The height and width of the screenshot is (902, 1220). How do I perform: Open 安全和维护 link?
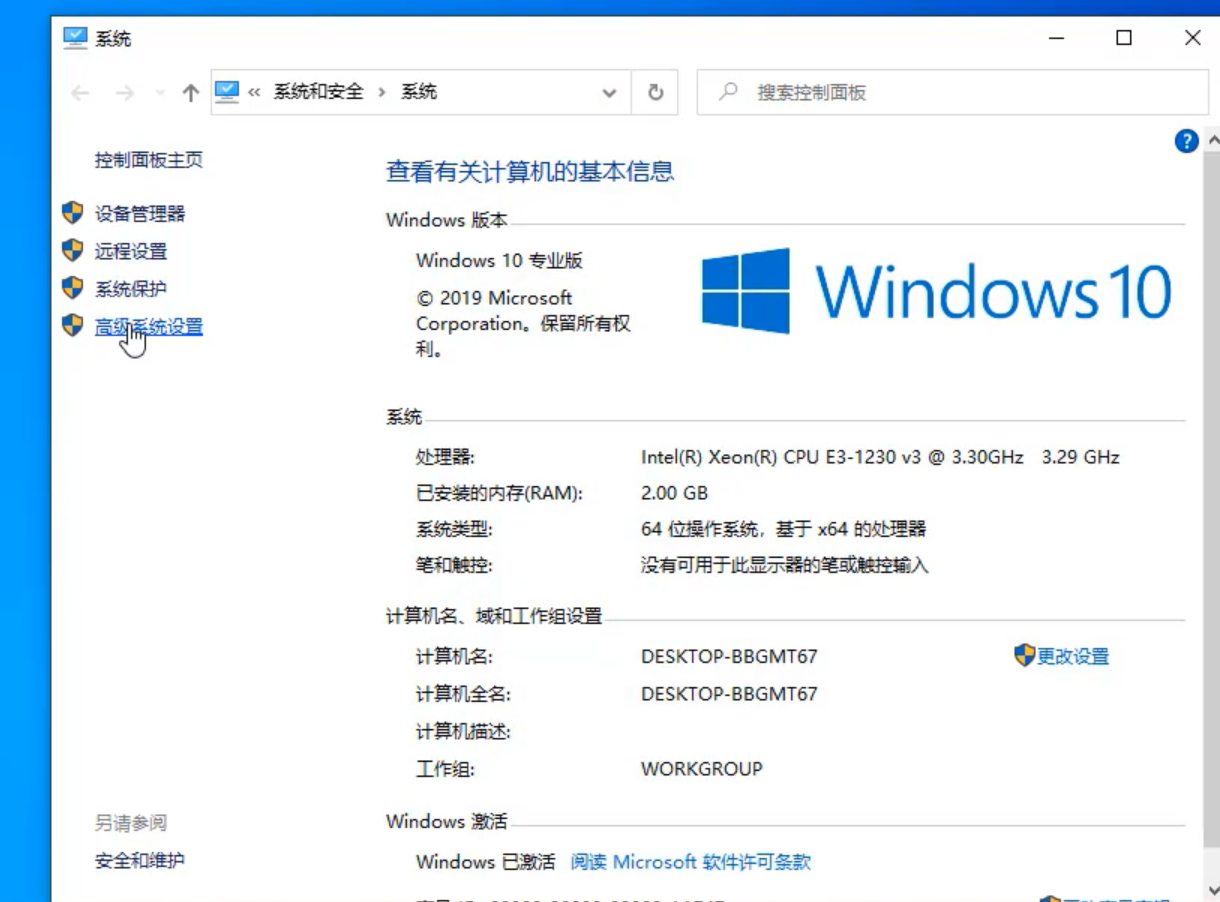pos(140,861)
